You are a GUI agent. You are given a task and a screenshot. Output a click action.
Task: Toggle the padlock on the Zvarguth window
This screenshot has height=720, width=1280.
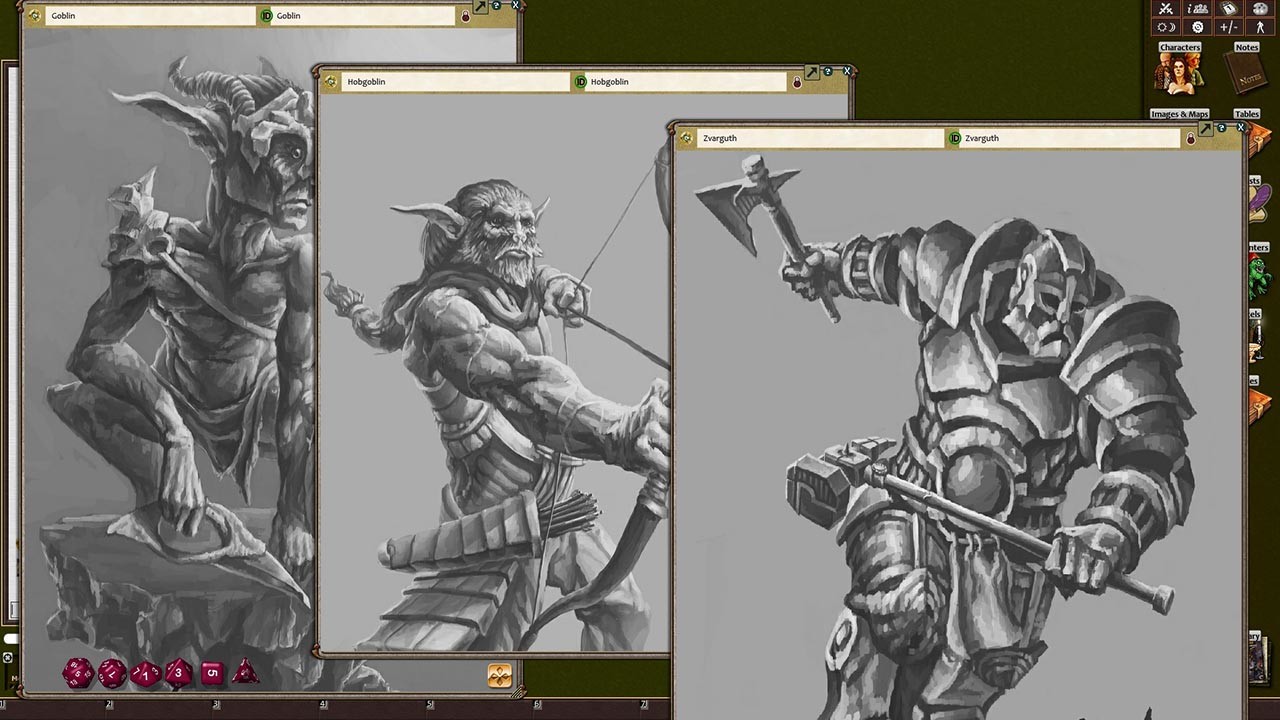(x=1191, y=139)
